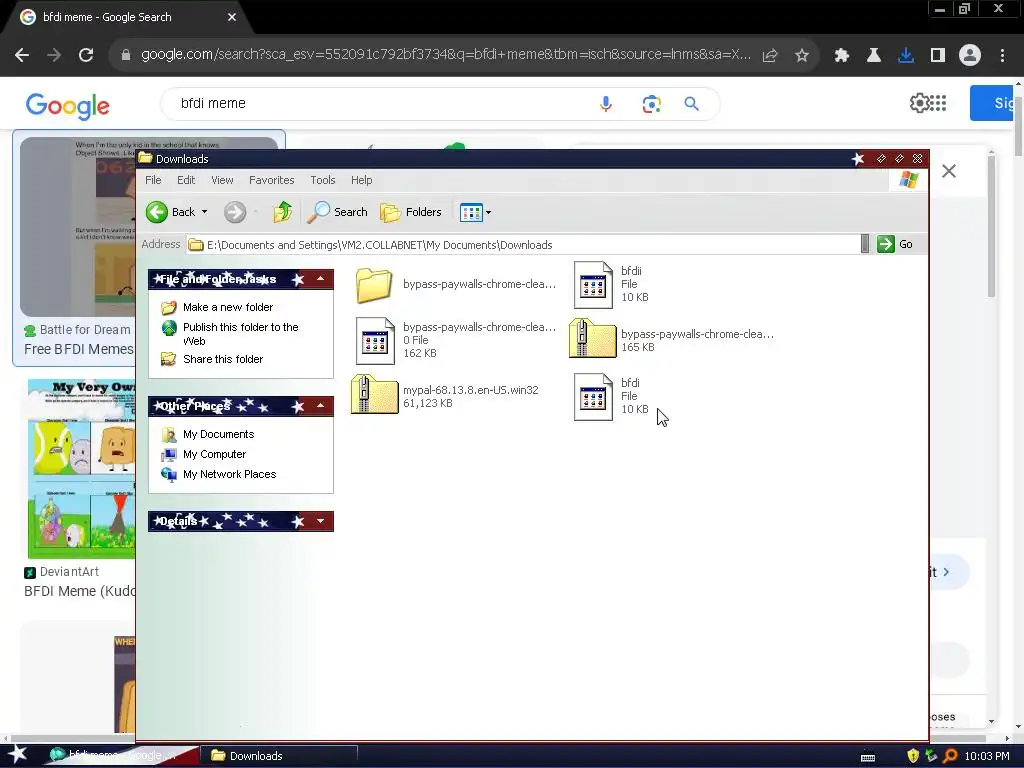The image size is (1024, 768).
Task: Collapse the Other Places panel
Action: point(321,406)
